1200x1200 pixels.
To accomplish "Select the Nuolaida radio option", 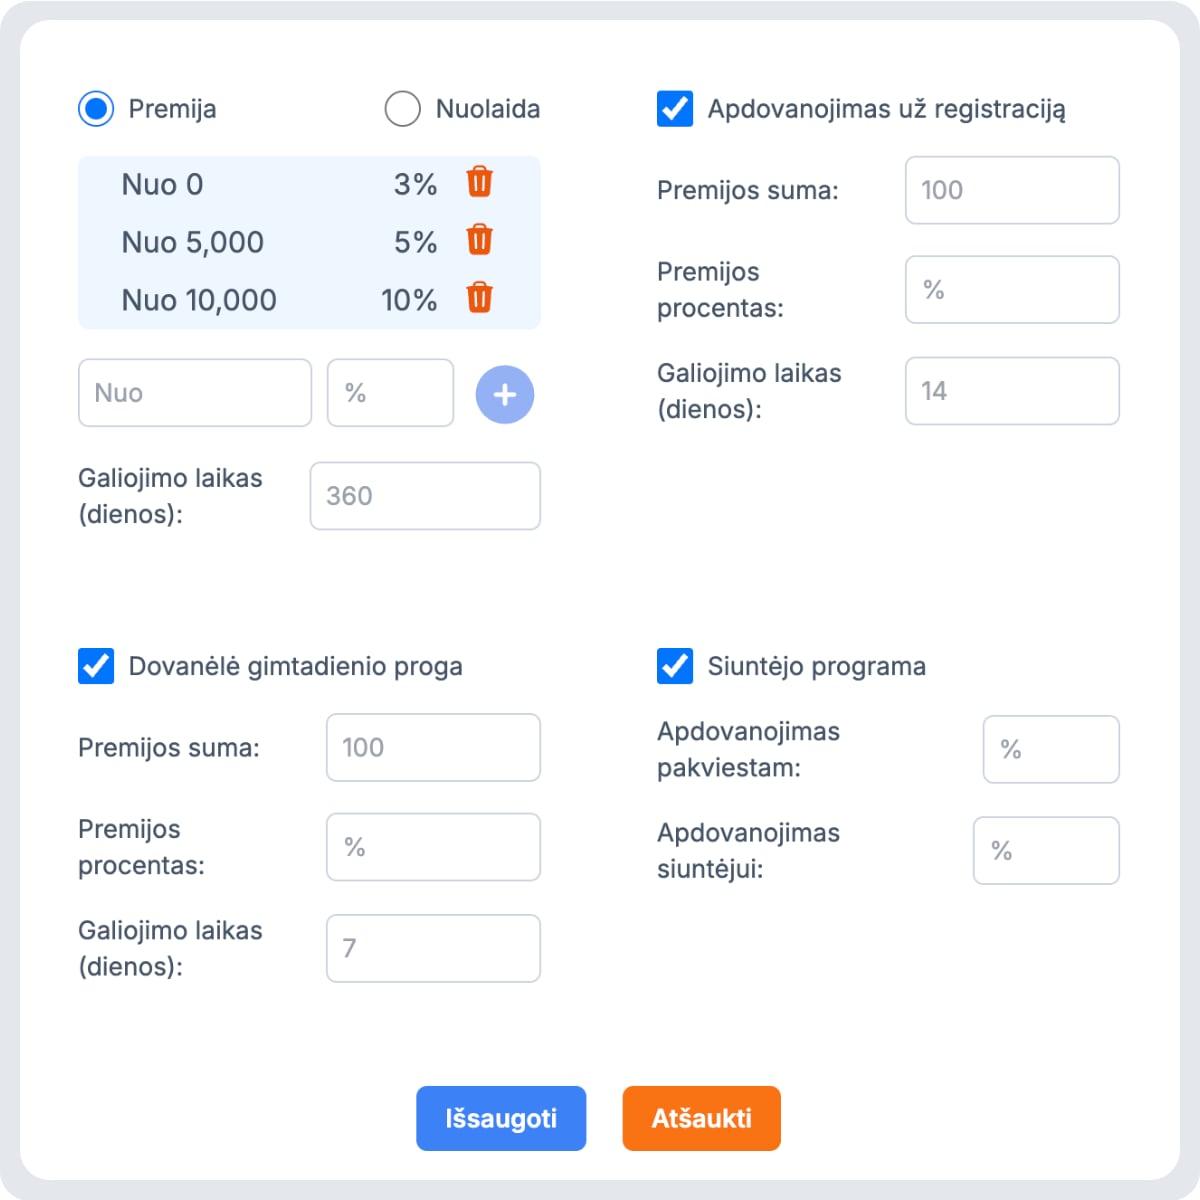I will [x=402, y=109].
